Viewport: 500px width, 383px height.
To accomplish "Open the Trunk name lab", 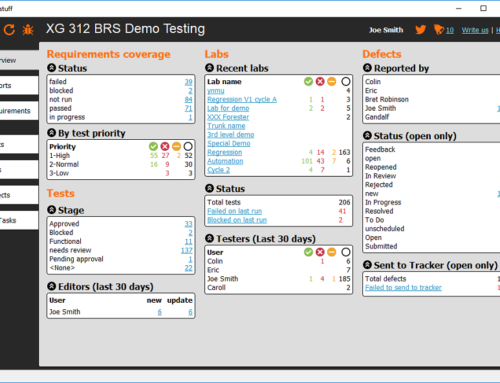I will tap(226, 126).
